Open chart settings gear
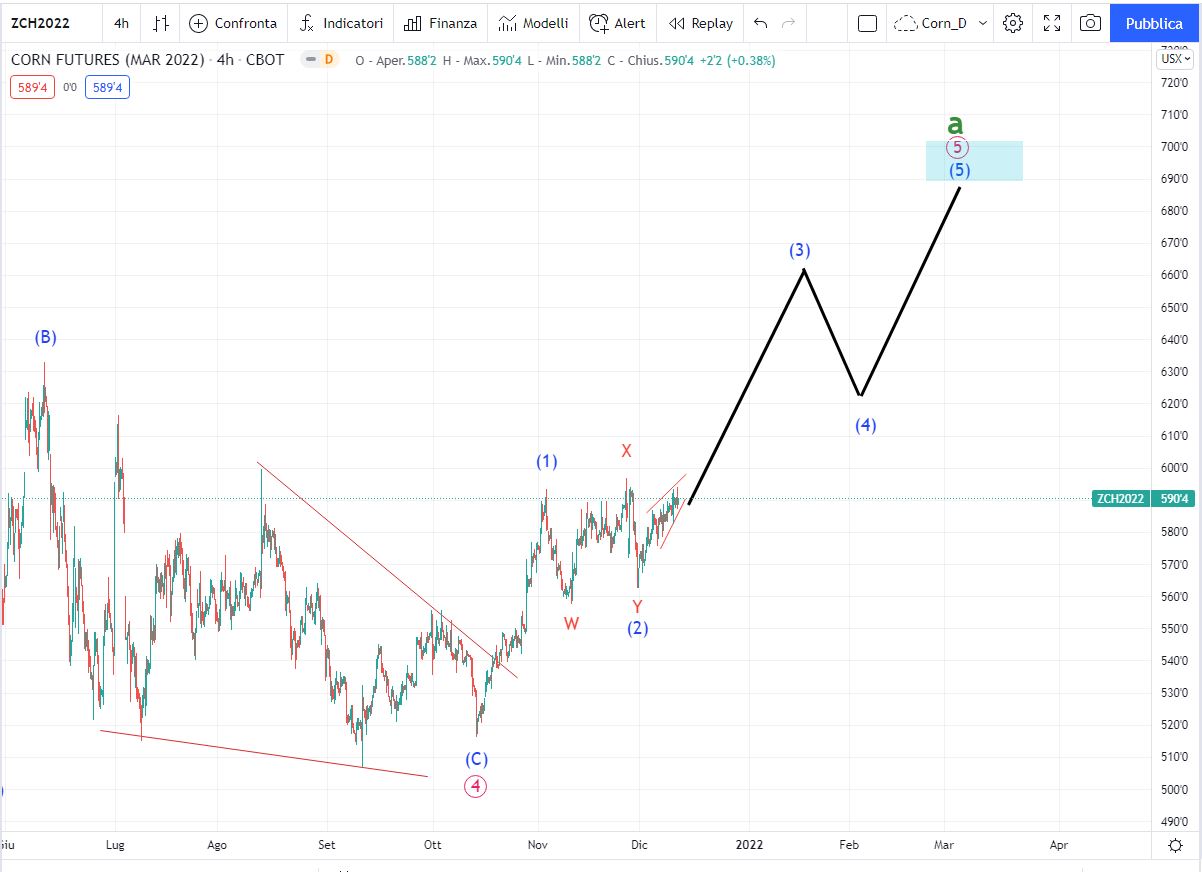Viewport: 1202px width, 872px height. (x=1013, y=23)
